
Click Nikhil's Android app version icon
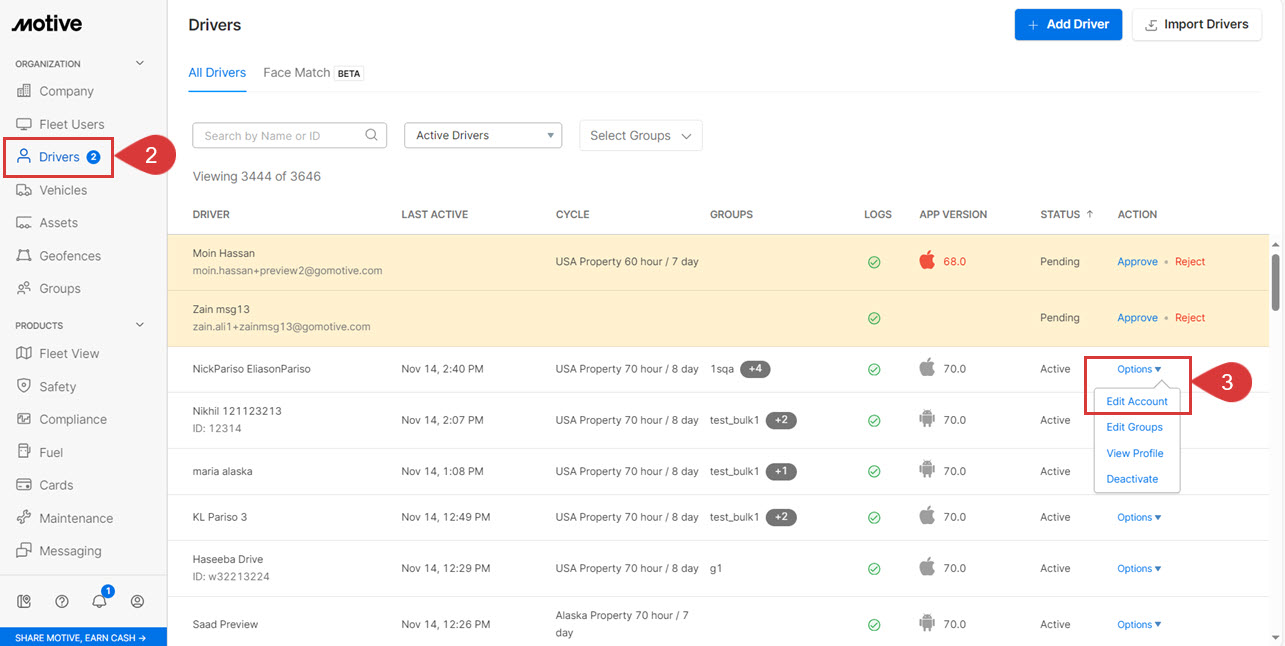click(x=927, y=420)
